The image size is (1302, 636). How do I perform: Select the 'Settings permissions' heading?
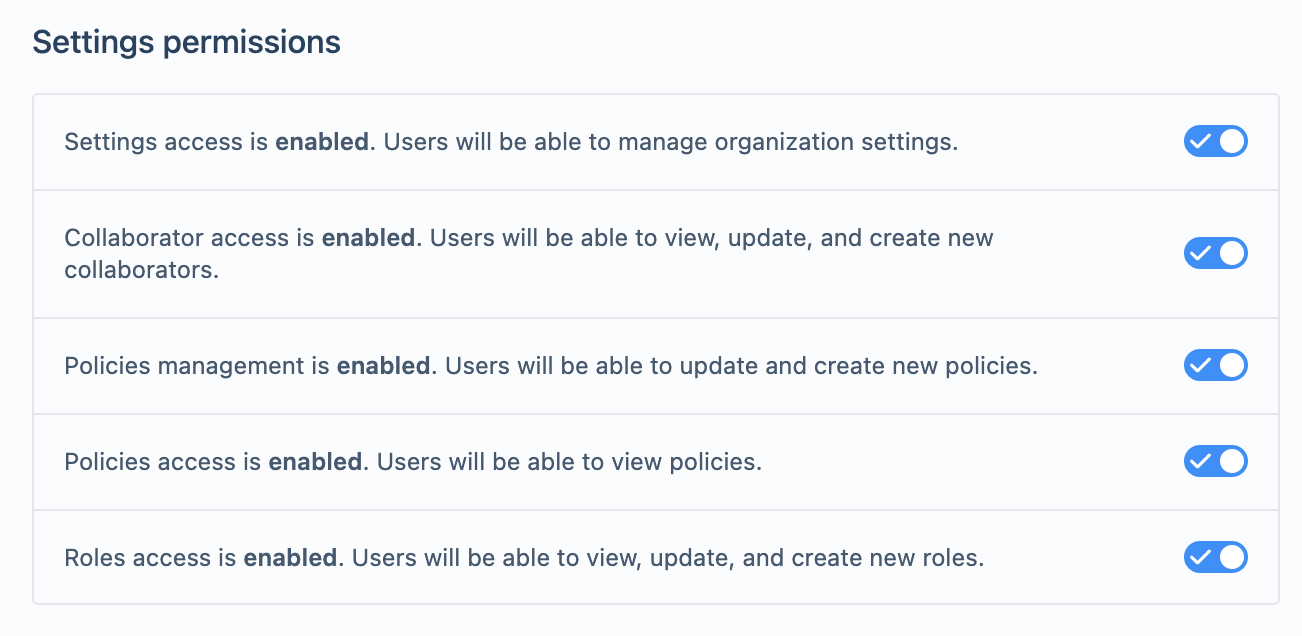[x=187, y=43]
